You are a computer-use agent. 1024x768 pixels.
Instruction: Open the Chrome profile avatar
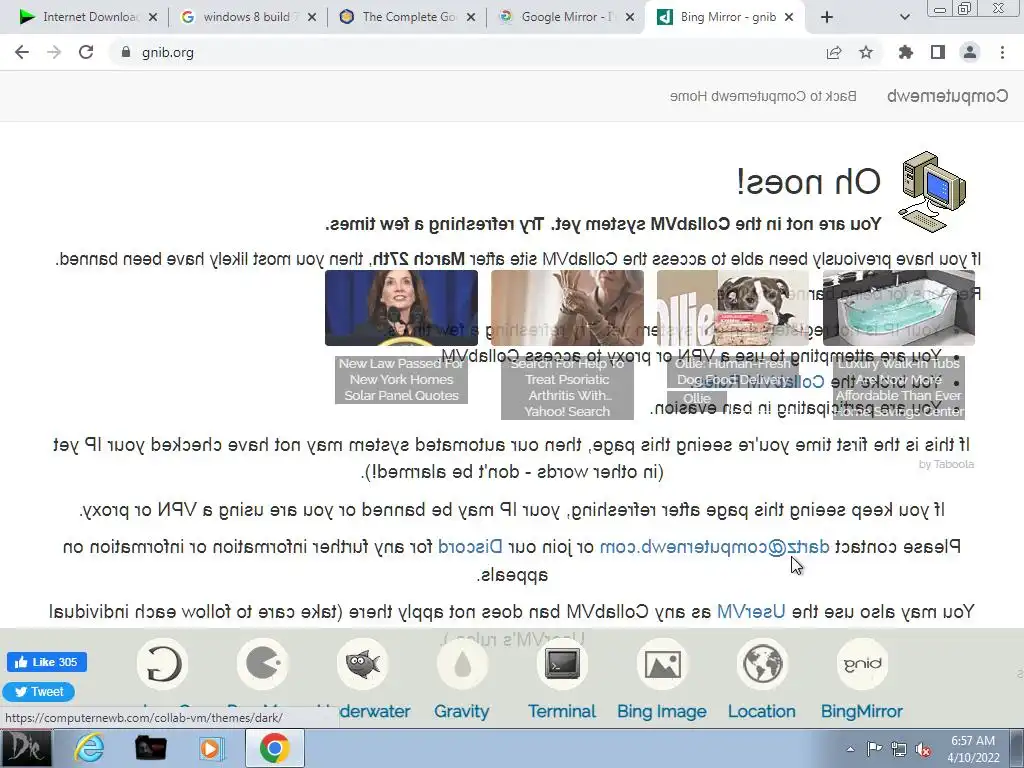(x=970, y=52)
